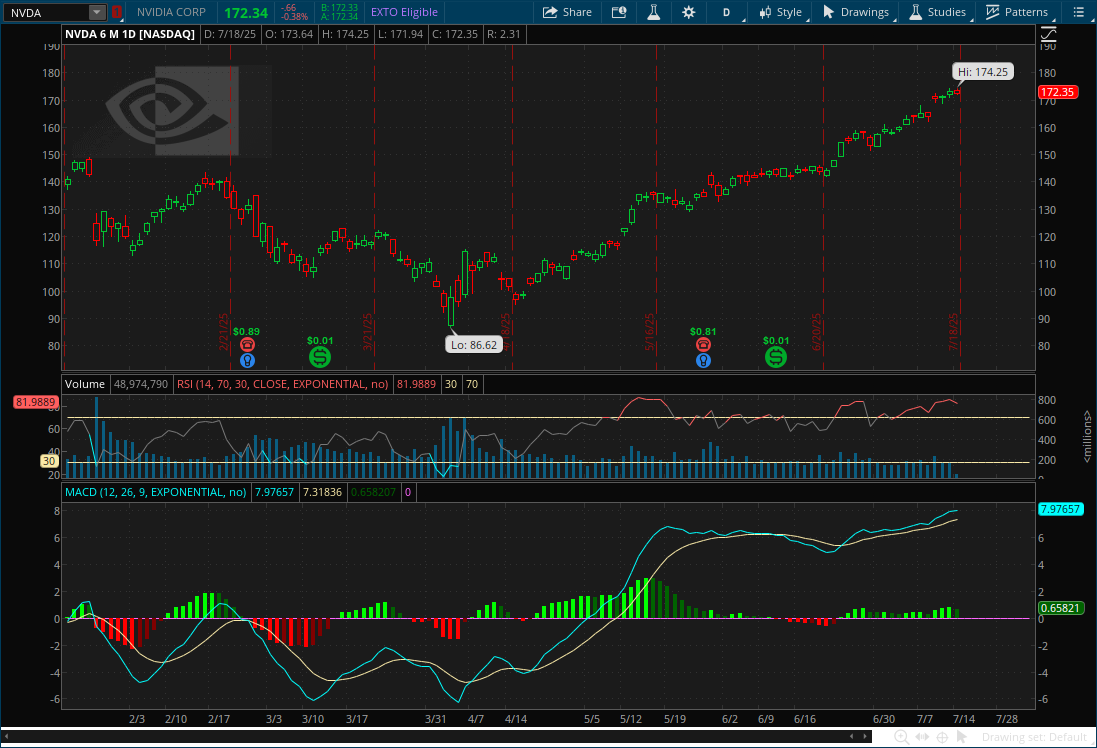Image resolution: width=1097 pixels, height=748 pixels.
Task: Click the RSI study header label
Action: [x=283, y=384]
